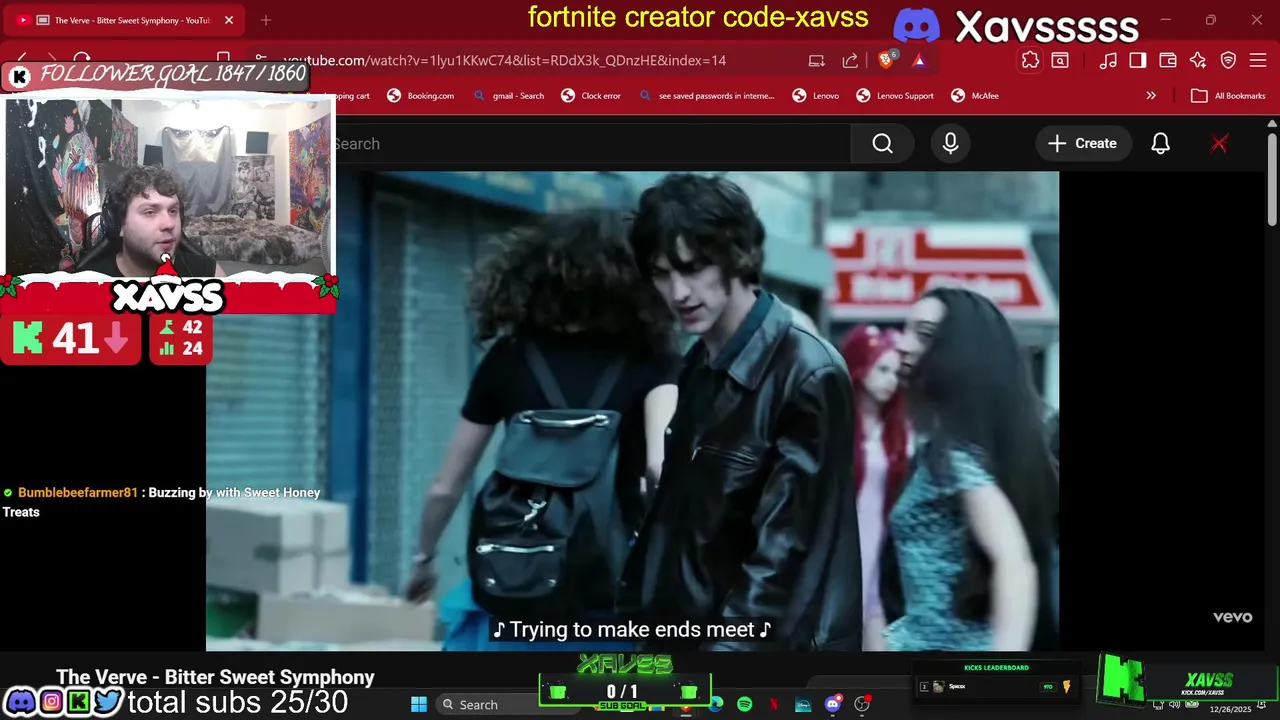Close The Verve YouTube tab
Screen dimensions: 1280x720
coord(229,20)
